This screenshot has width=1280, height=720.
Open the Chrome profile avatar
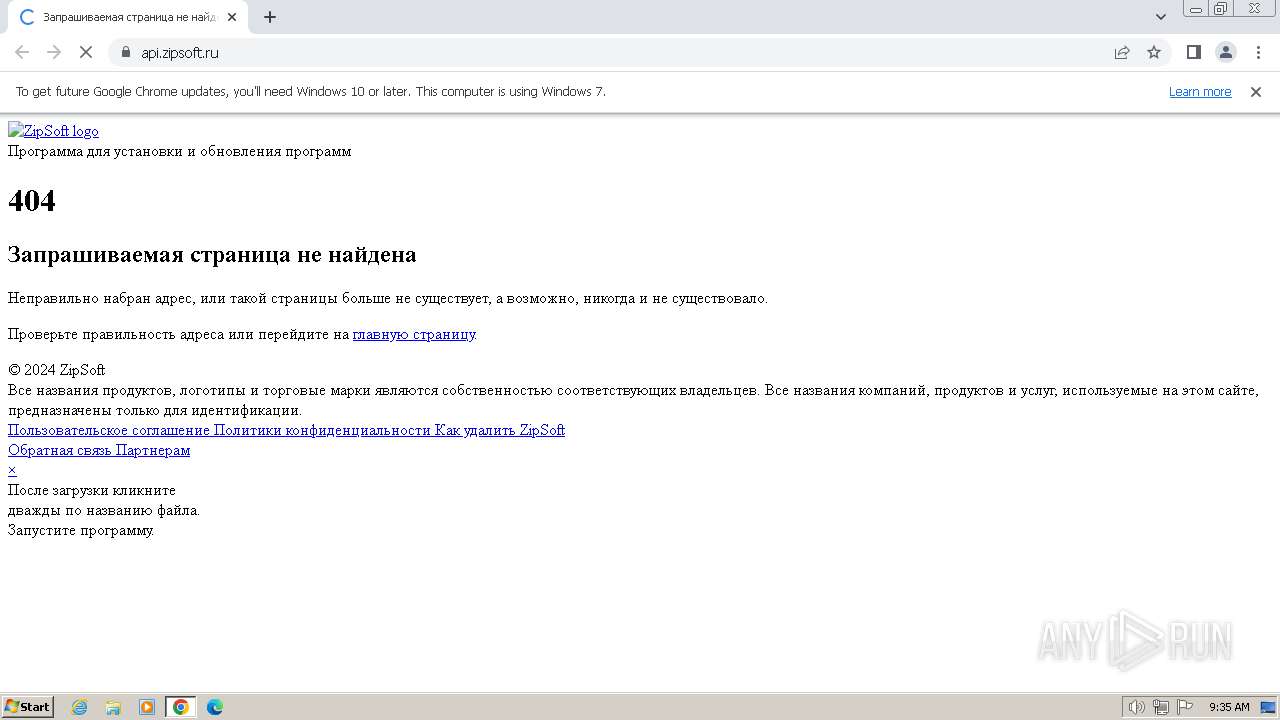coord(1226,52)
